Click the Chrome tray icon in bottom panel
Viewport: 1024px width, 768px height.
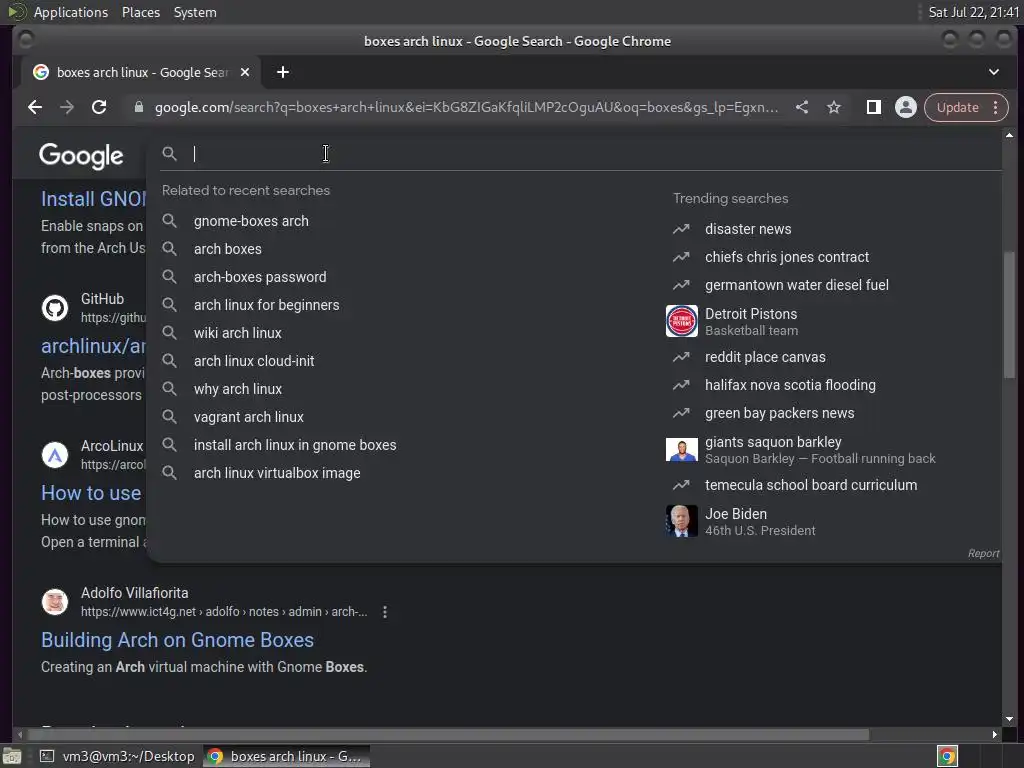point(947,756)
